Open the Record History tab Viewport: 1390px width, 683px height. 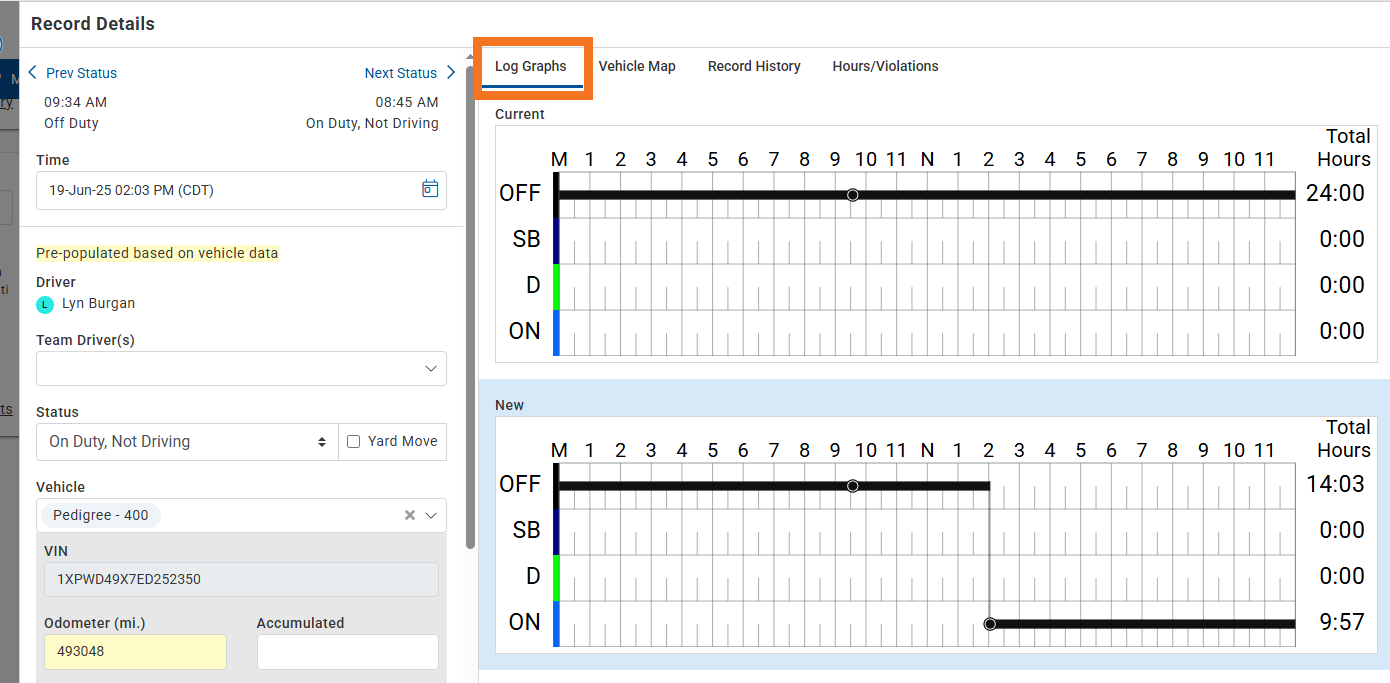click(x=754, y=66)
